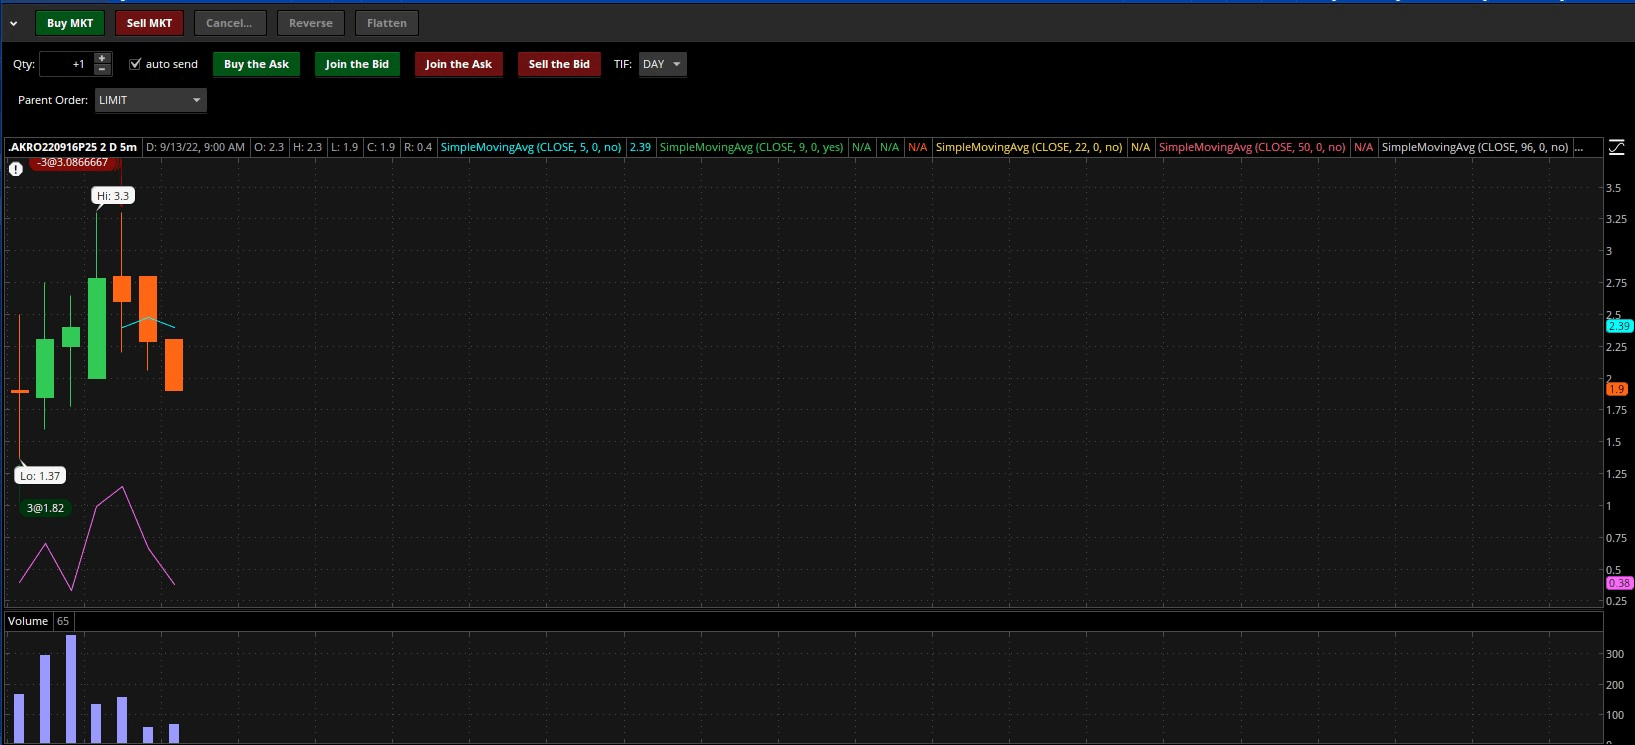
Task: Open the Parent Order LIMIT dropdown
Action: (151, 100)
